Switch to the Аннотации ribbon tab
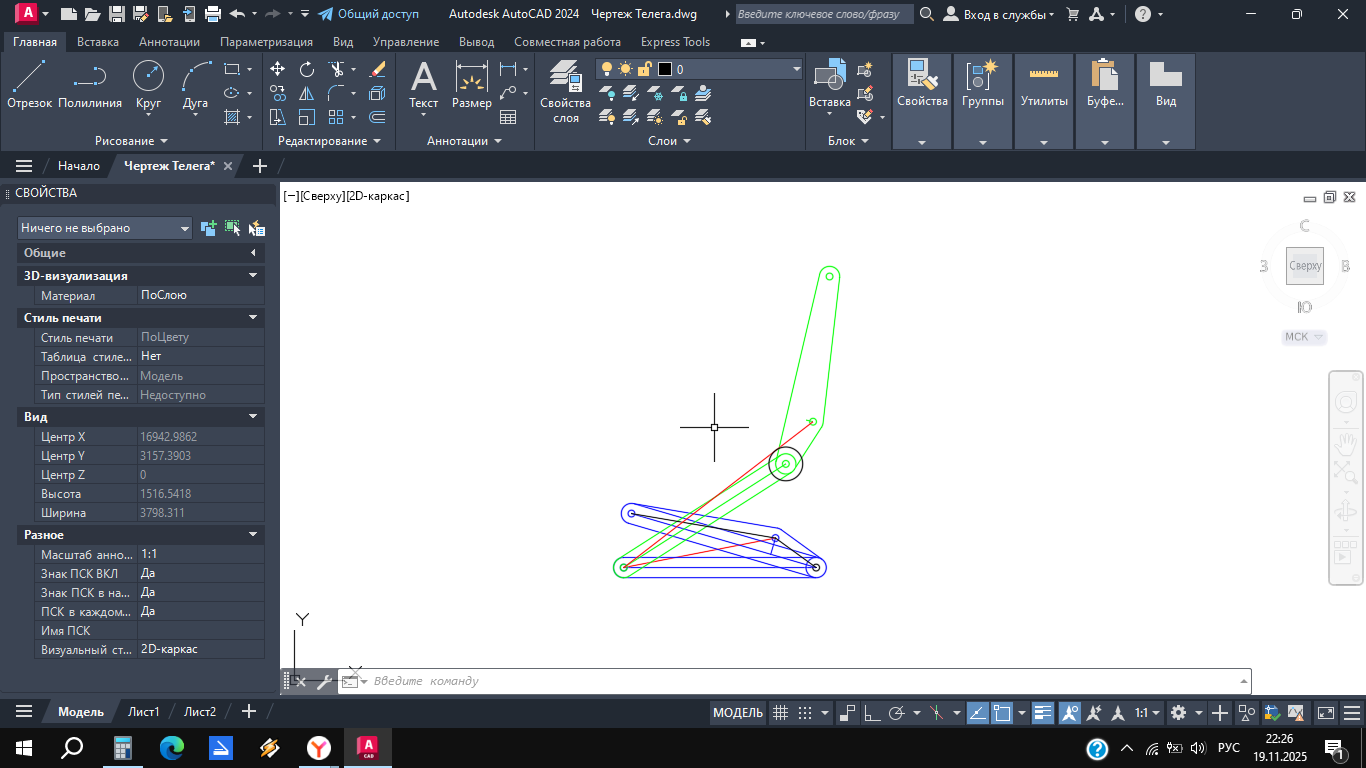The image size is (1366, 768). pos(169,42)
